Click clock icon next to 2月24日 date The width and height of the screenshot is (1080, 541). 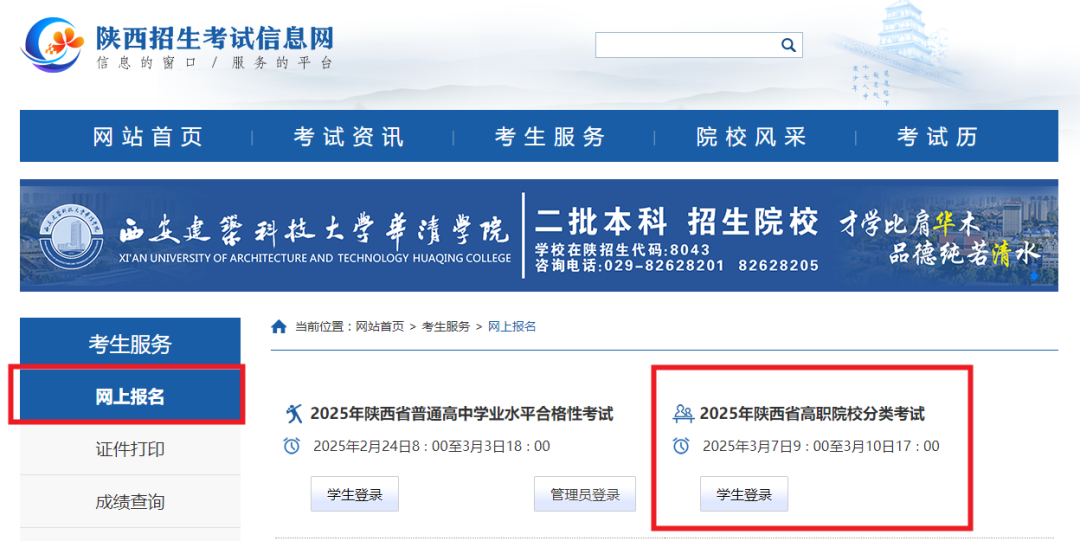click(292, 446)
